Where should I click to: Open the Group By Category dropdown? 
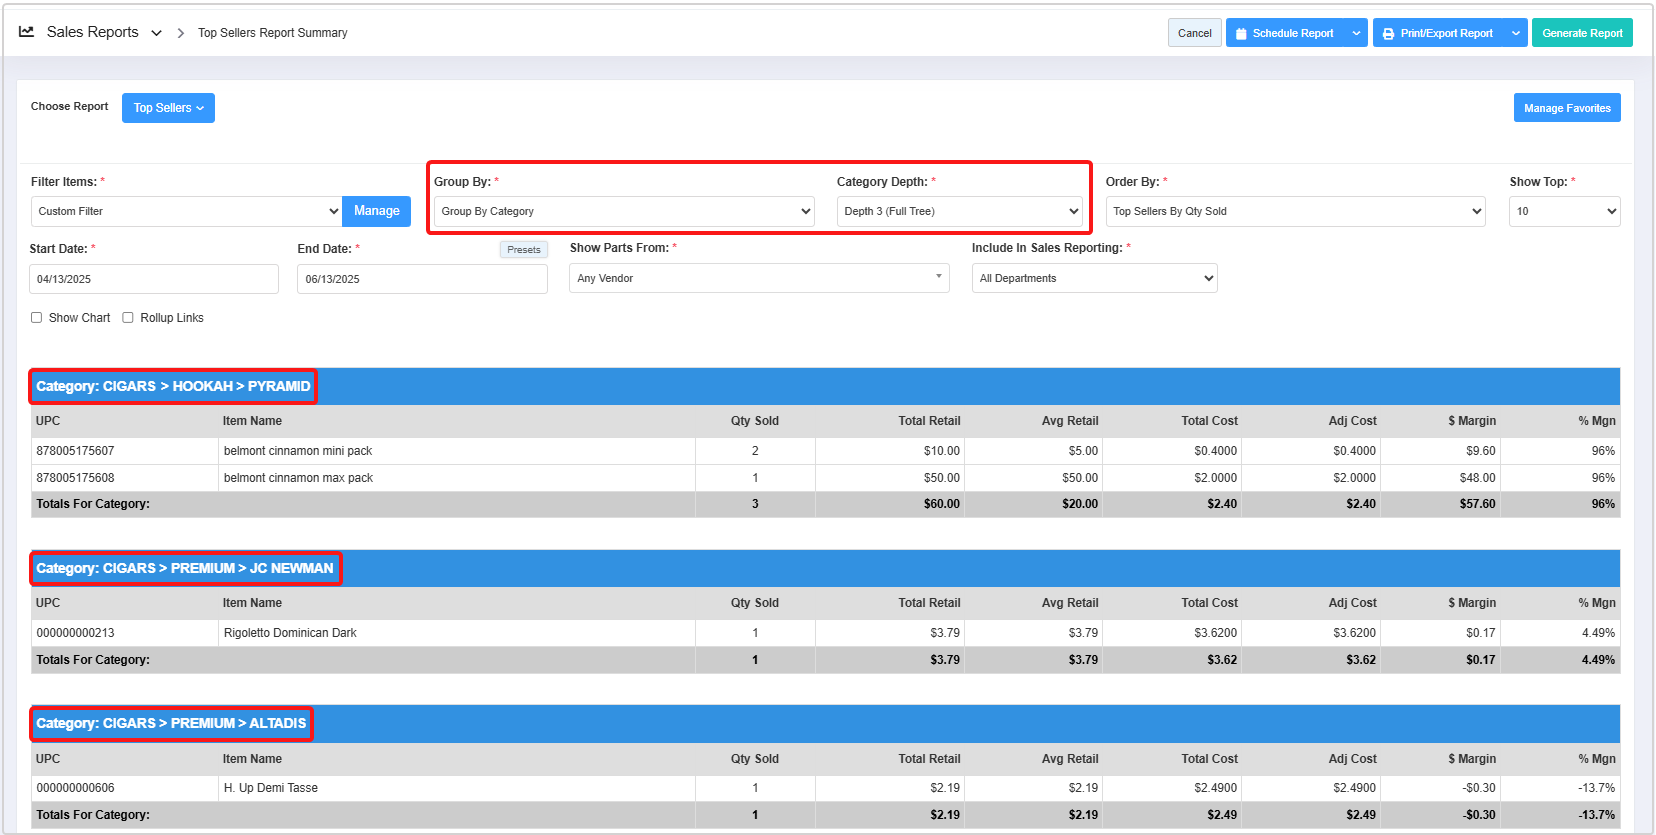click(624, 211)
